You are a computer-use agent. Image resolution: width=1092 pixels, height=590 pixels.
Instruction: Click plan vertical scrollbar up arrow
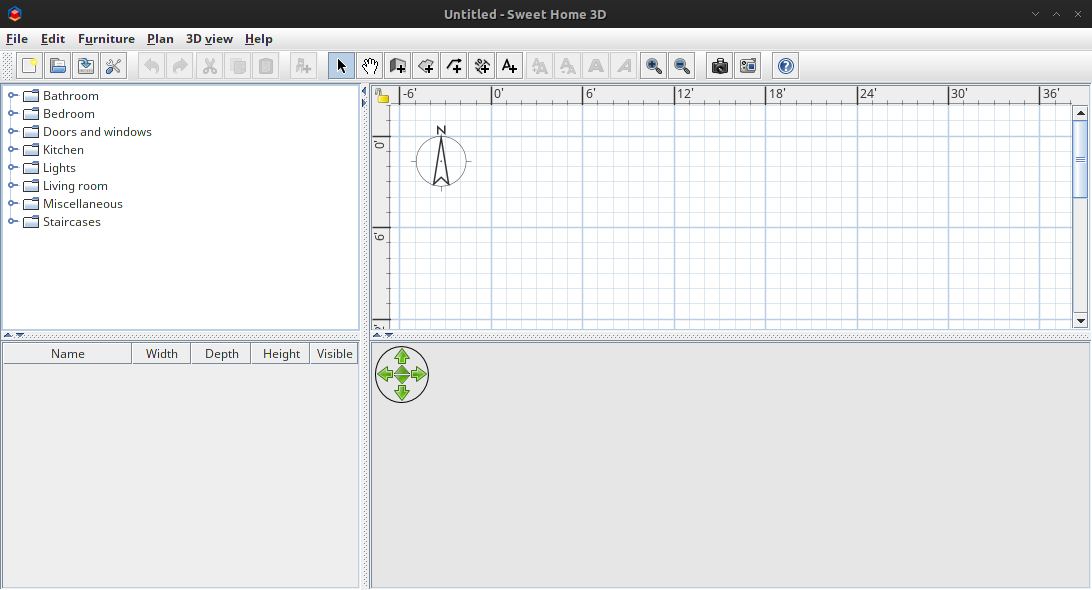1080,113
